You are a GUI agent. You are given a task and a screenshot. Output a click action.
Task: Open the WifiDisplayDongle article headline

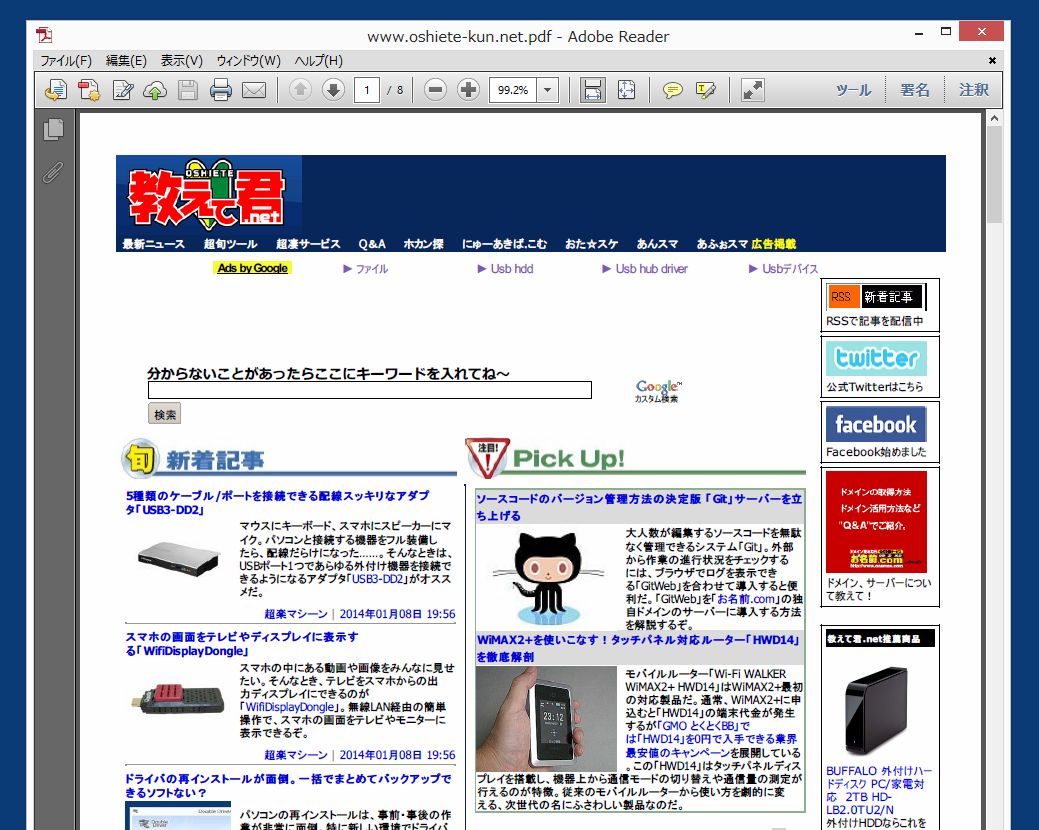tap(242, 644)
